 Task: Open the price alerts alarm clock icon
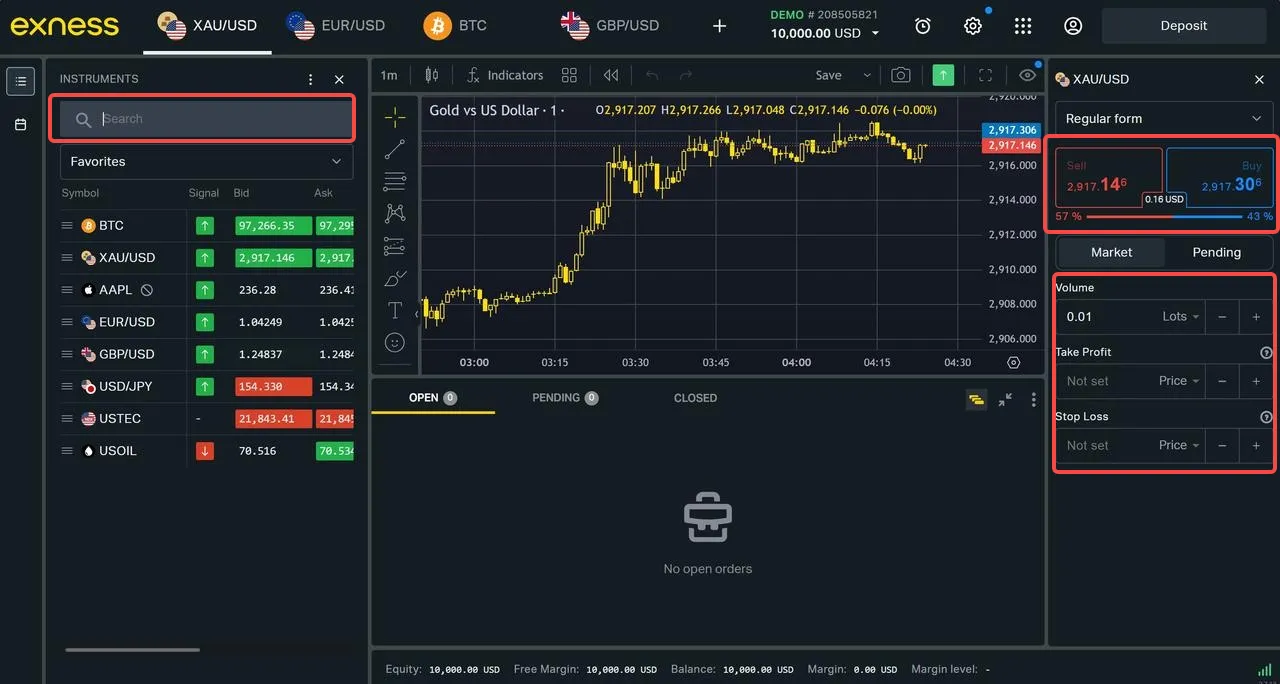pos(923,26)
